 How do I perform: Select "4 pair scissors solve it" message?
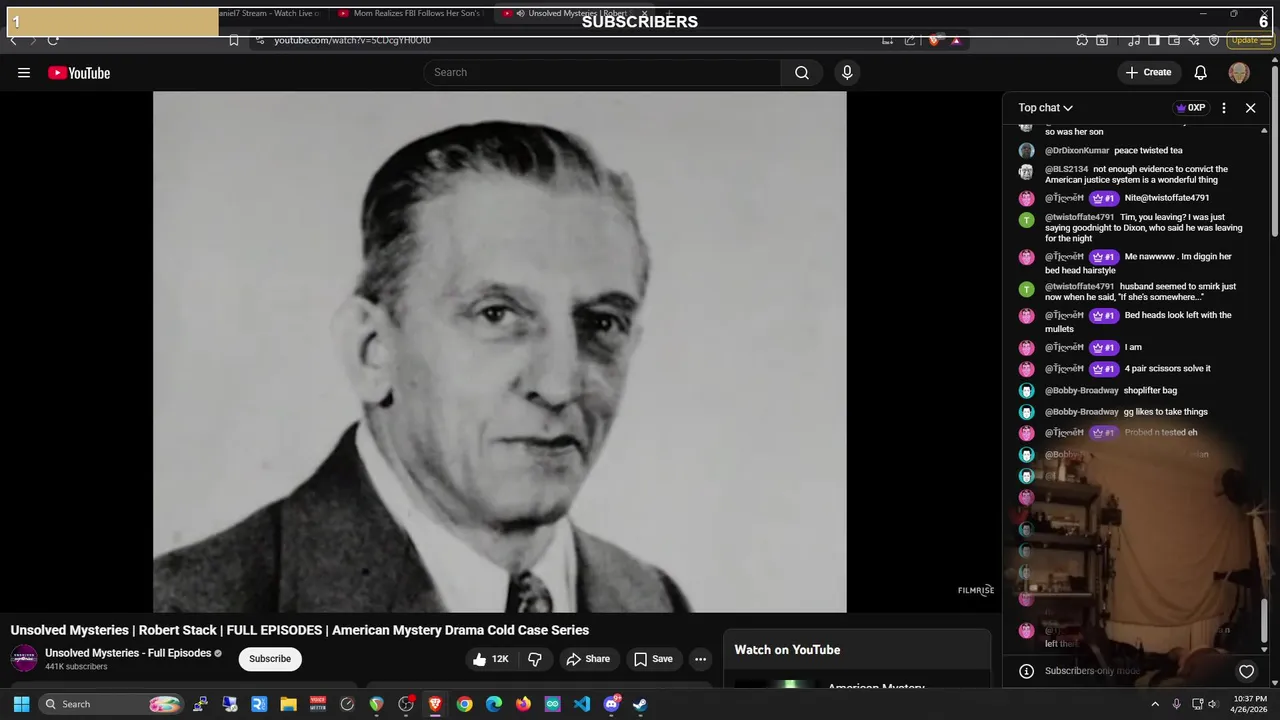[1167, 369]
